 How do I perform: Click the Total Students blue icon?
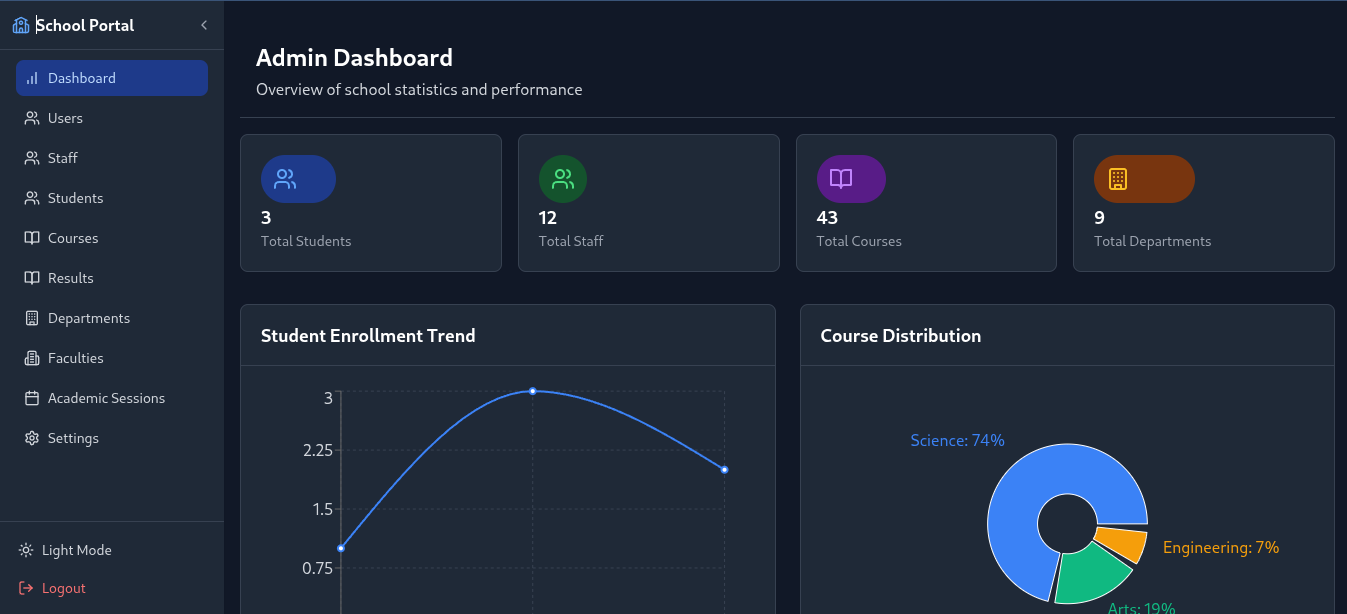(297, 178)
